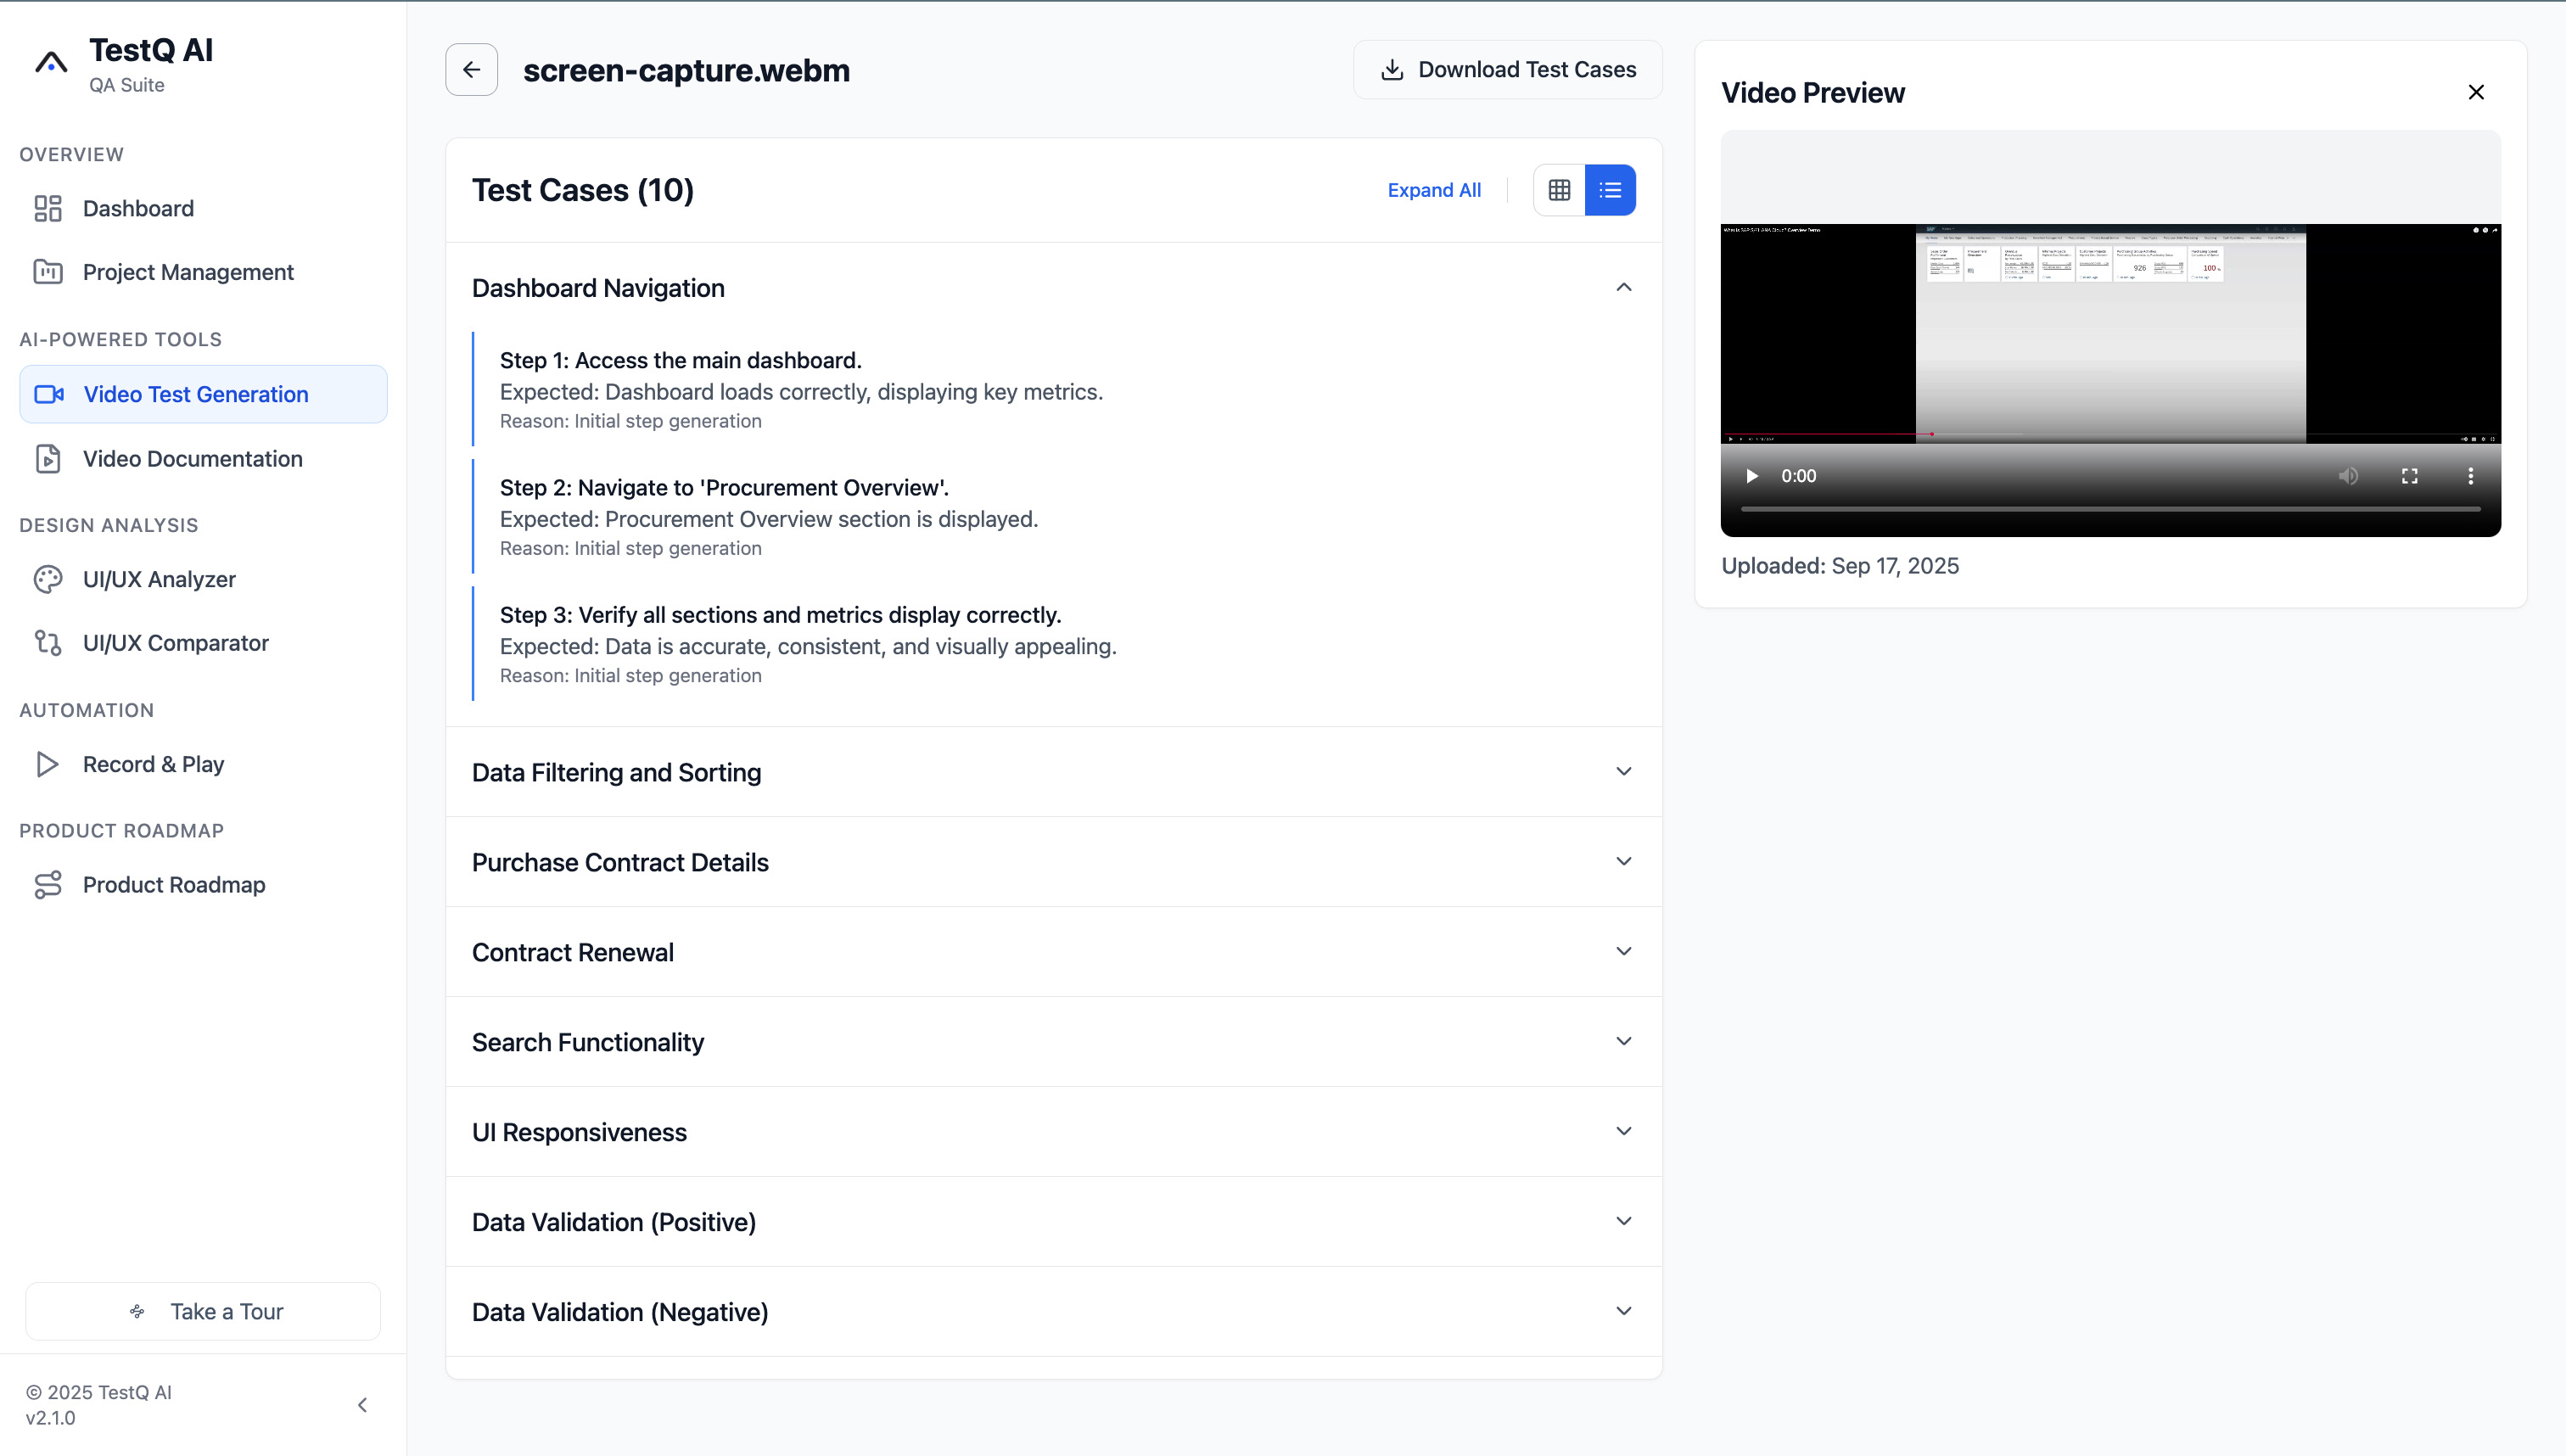
Task: Expand the Contract Renewal test case
Action: click(x=1623, y=952)
